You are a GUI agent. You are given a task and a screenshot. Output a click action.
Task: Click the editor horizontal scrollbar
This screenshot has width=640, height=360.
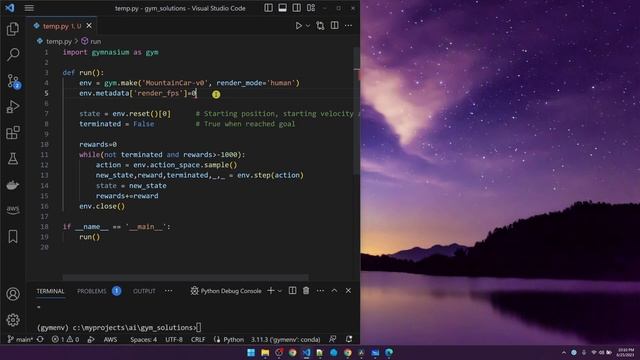[x=186, y=278]
